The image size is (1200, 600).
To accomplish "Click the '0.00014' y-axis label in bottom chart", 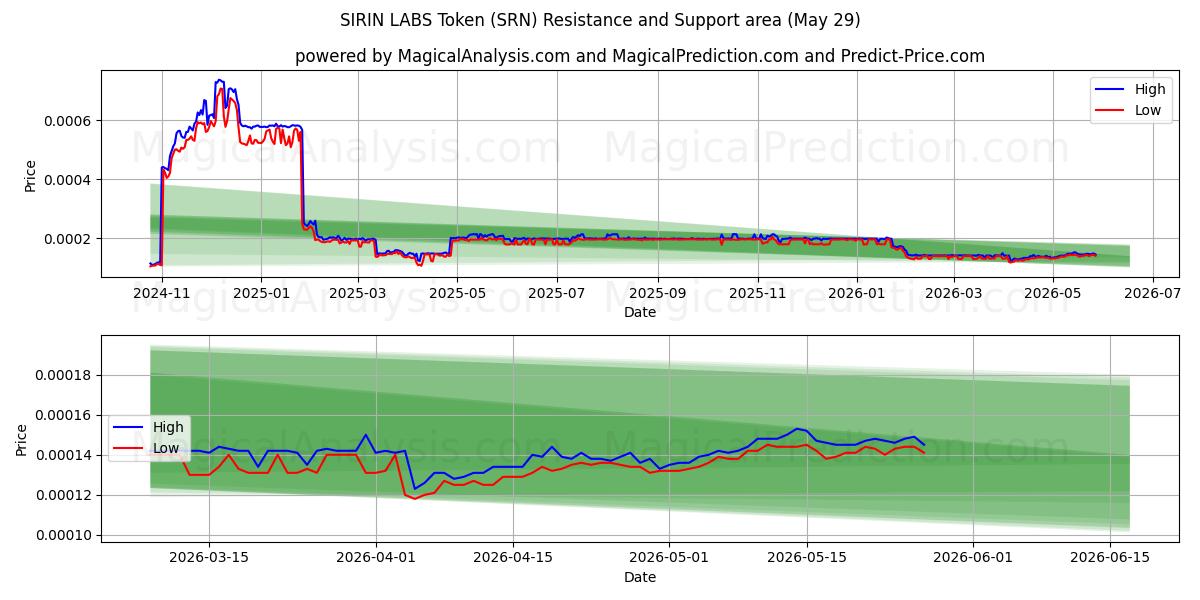I will [64, 456].
